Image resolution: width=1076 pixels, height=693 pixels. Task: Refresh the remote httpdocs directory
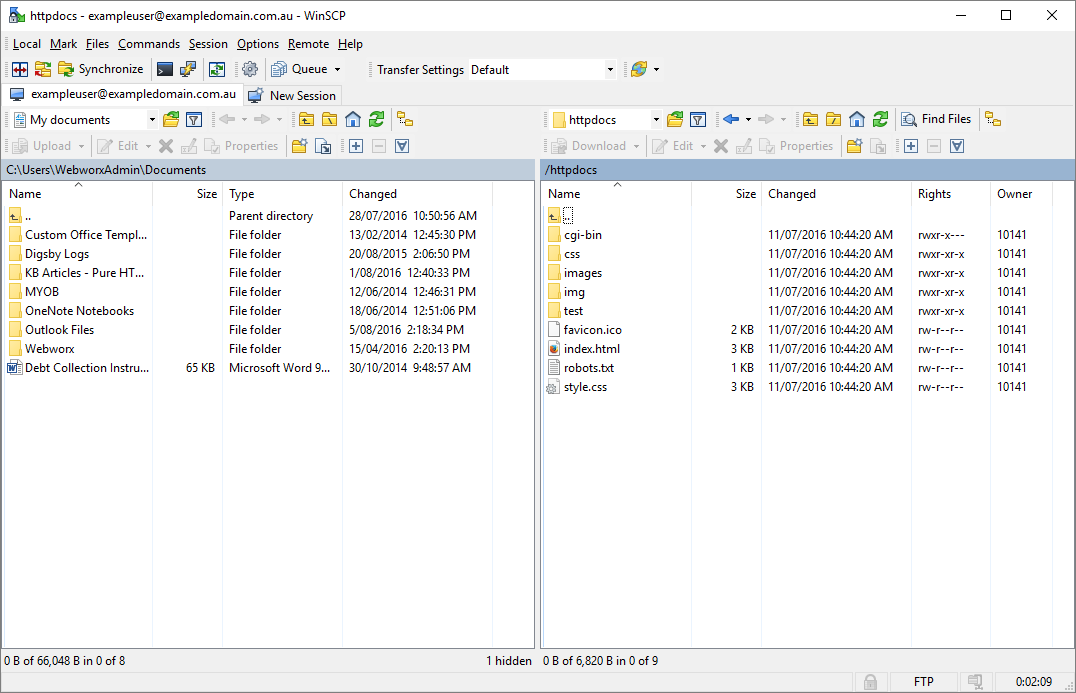click(x=879, y=118)
